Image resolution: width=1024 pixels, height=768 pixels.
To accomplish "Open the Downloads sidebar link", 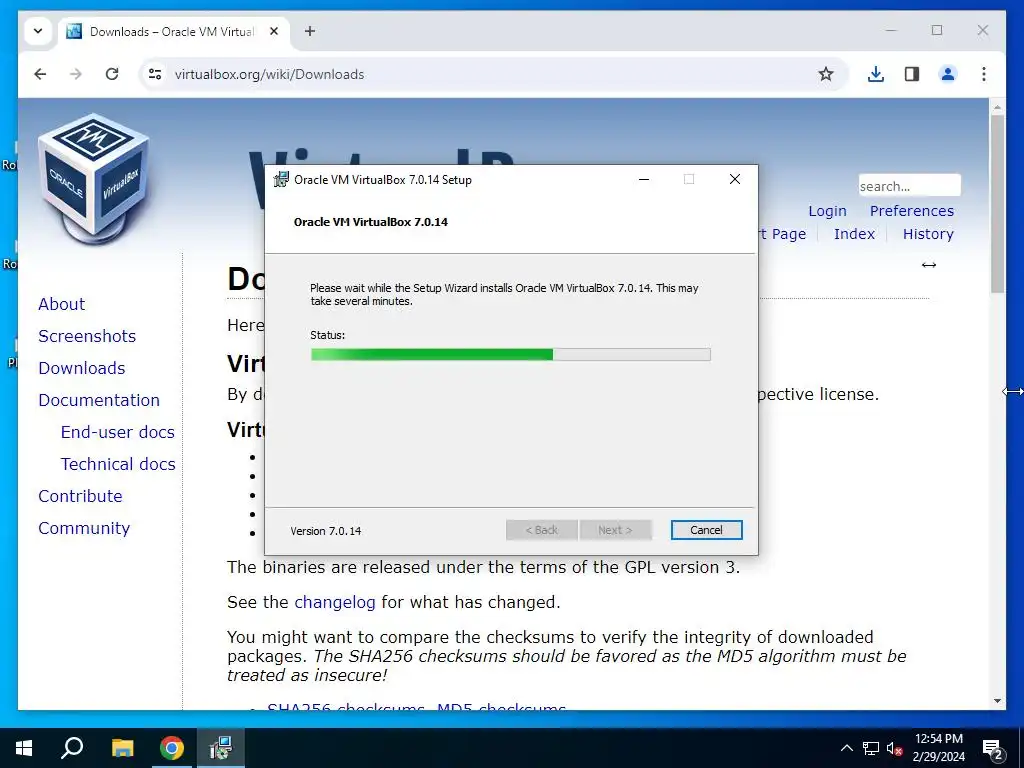I will 82,368.
